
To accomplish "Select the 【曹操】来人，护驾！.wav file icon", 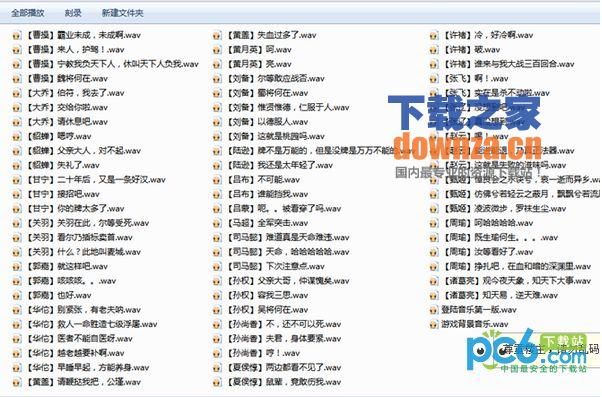I will (17, 50).
